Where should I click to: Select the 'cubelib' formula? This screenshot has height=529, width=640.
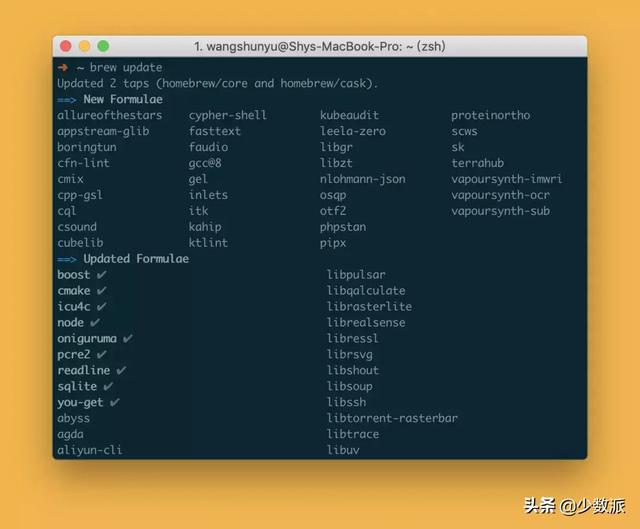[80, 243]
